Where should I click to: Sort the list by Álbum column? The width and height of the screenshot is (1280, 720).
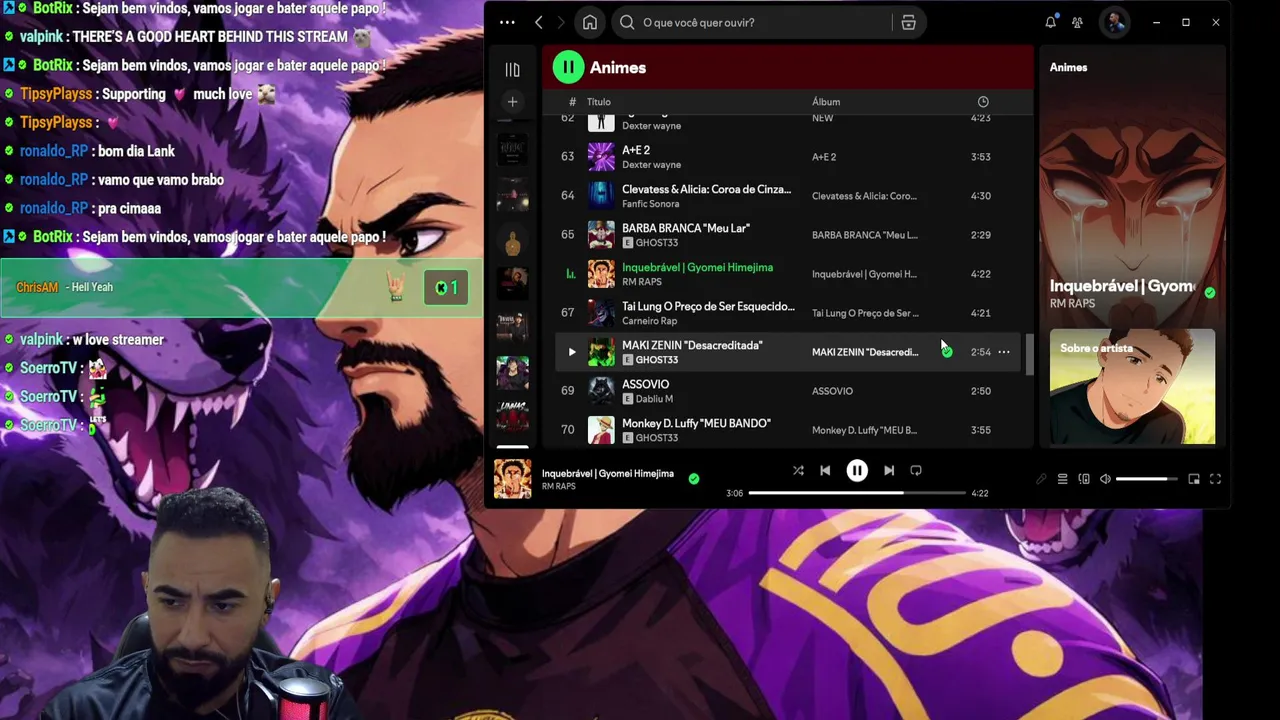click(x=826, y=102)
